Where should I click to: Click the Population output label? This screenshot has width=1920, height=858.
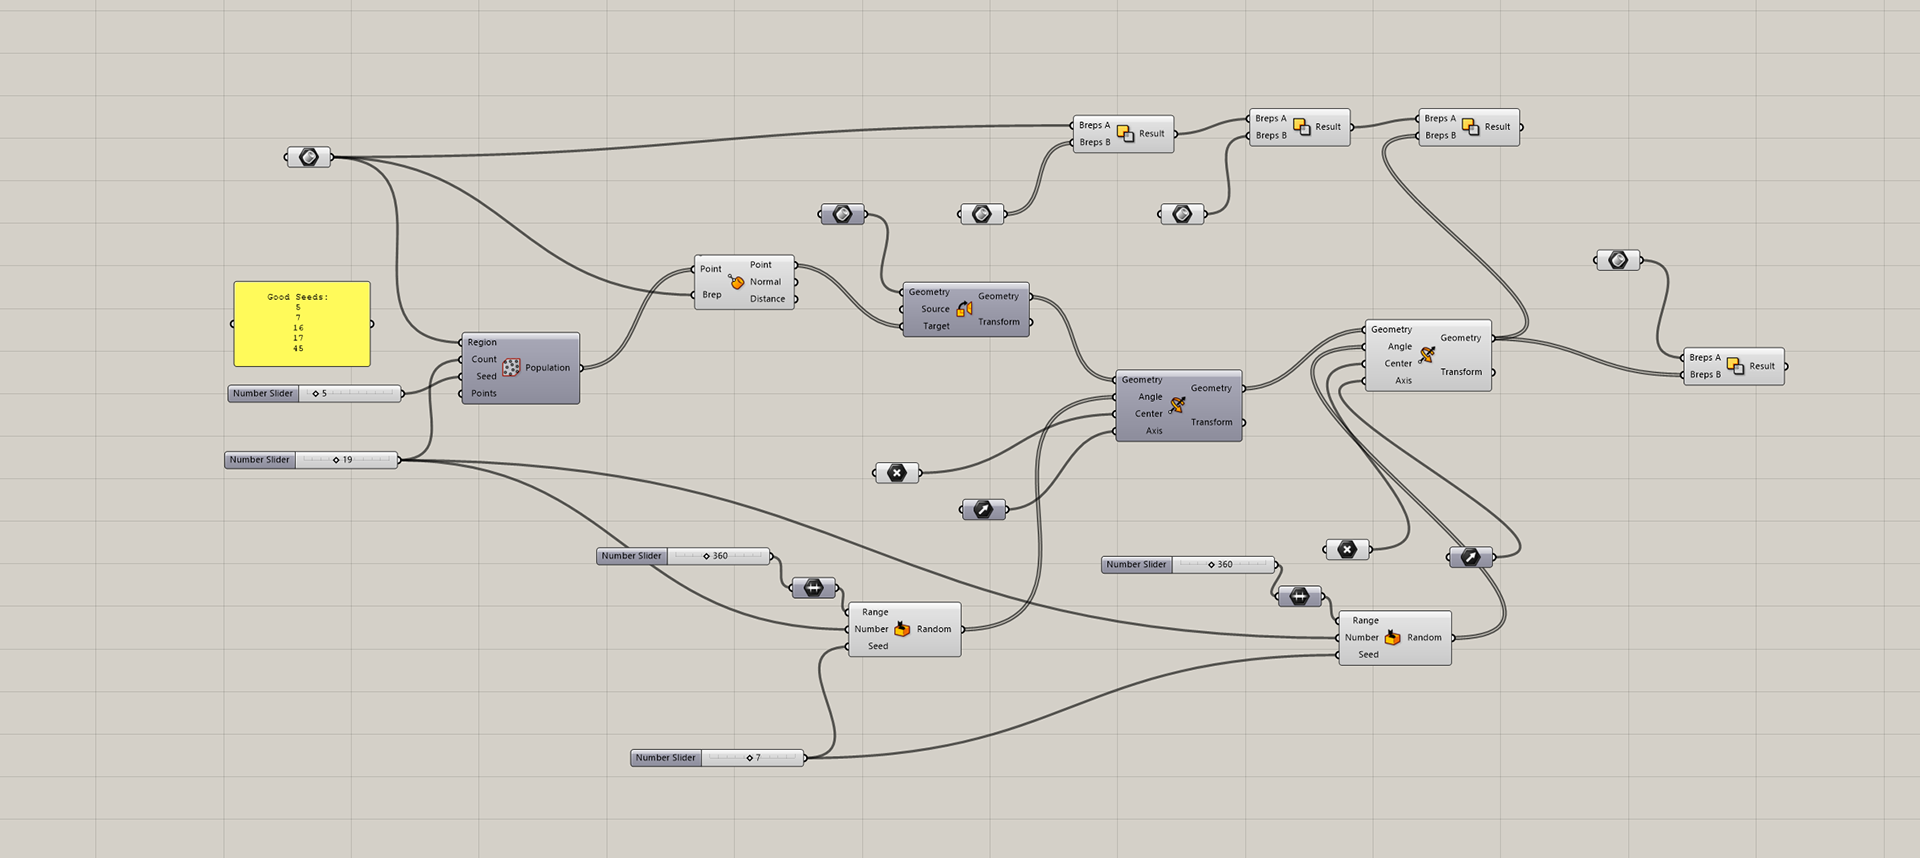point(547,368)
